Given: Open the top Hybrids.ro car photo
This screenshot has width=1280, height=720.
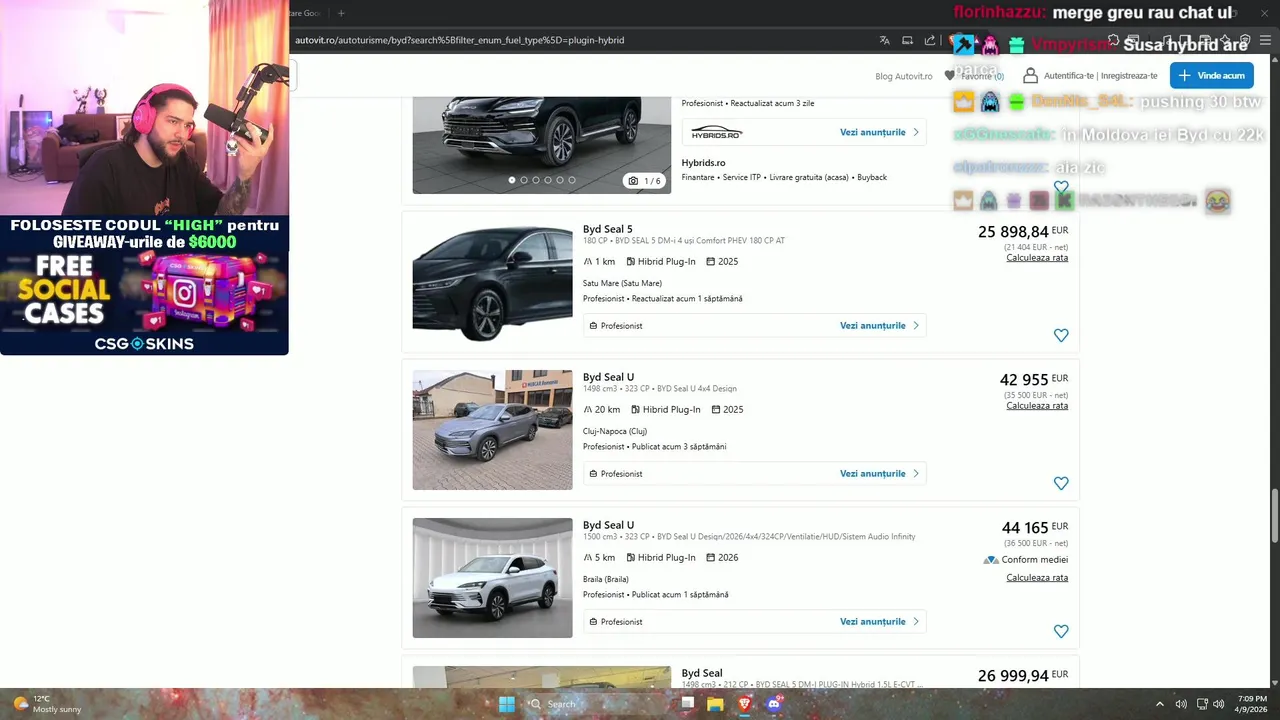Looking at the screenshot, I should coord(542,145).
